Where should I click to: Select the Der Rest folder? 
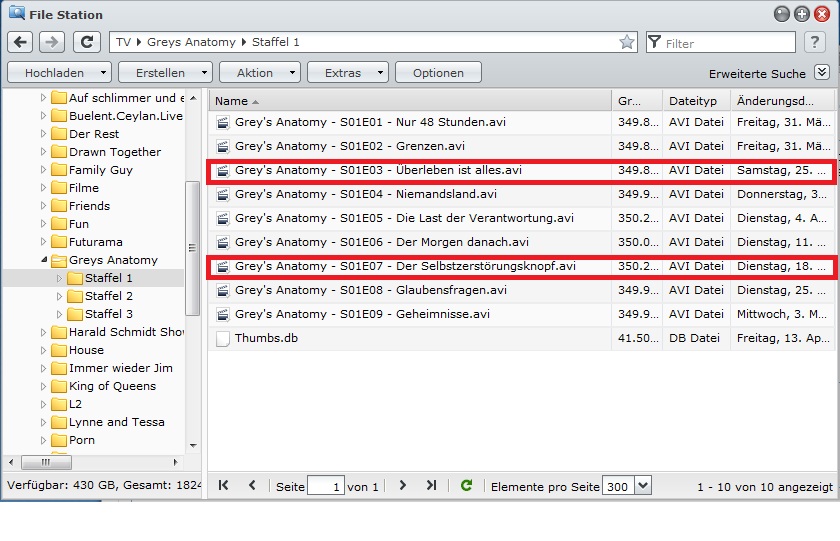pyautogui.click(x=94, y=134)
